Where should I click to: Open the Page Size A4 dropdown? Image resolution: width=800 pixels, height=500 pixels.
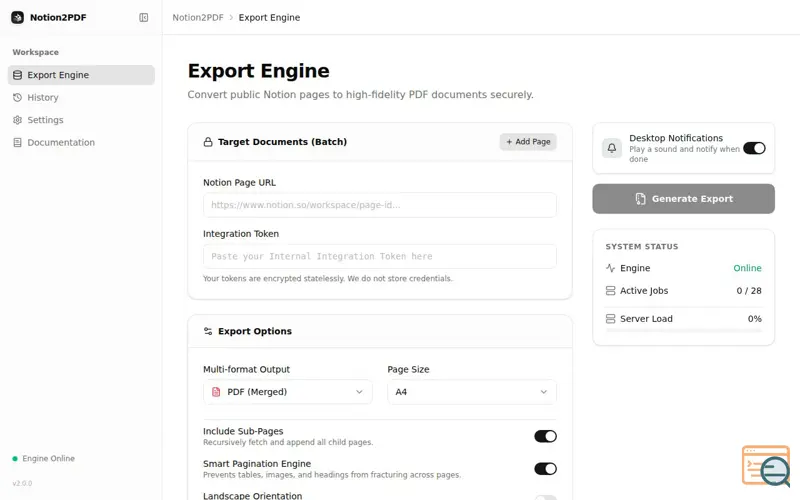click(x=472, y=392)
